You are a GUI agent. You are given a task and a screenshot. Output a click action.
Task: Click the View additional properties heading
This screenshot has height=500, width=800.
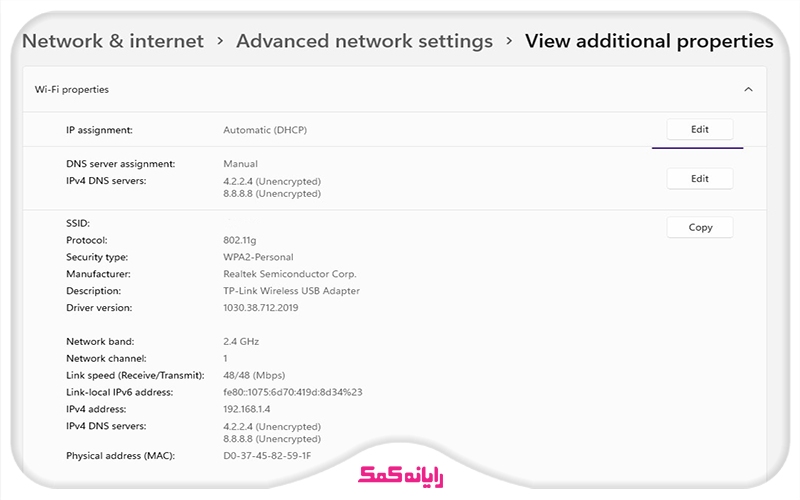649,41
